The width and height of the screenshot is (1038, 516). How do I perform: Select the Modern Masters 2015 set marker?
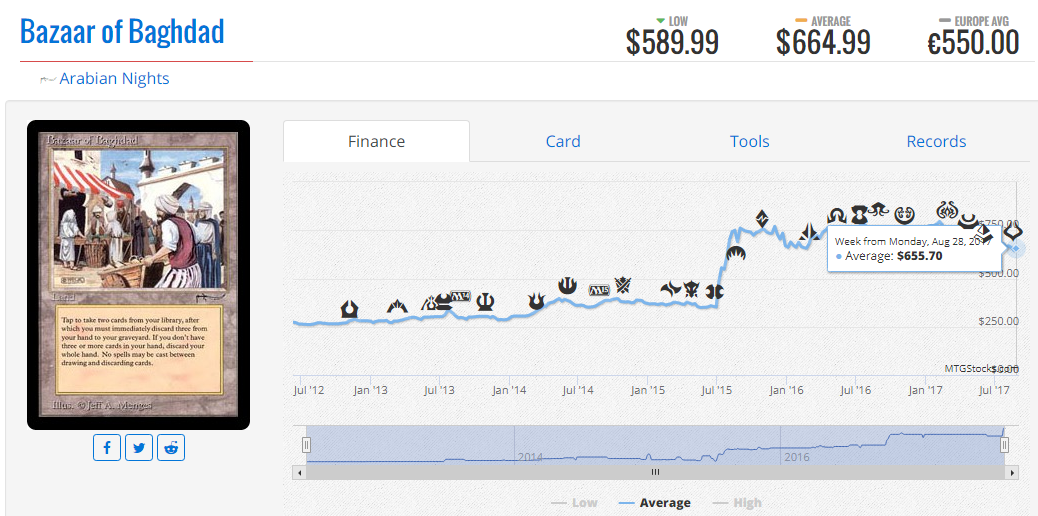[714, 291]
